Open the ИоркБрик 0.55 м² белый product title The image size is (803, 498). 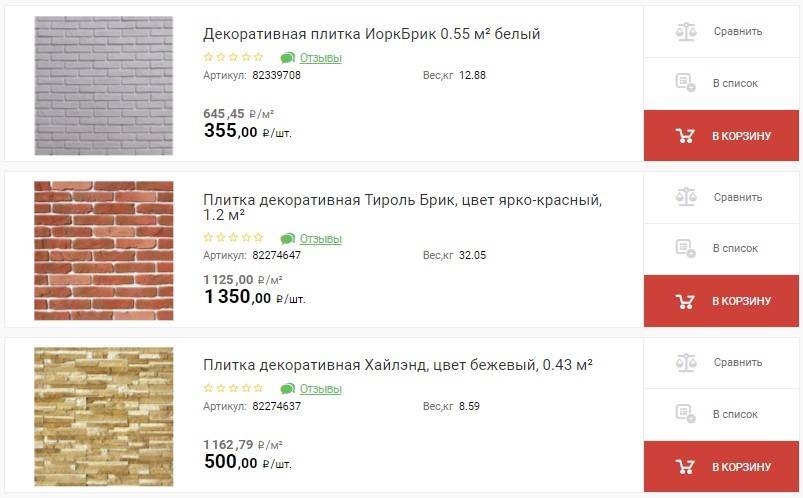pyautogui.click(x=371, y=34)
